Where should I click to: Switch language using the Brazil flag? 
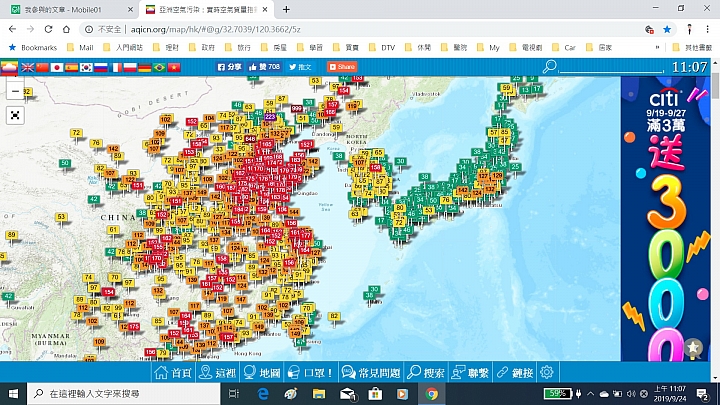pyautogui.click(x=159, y=68)
